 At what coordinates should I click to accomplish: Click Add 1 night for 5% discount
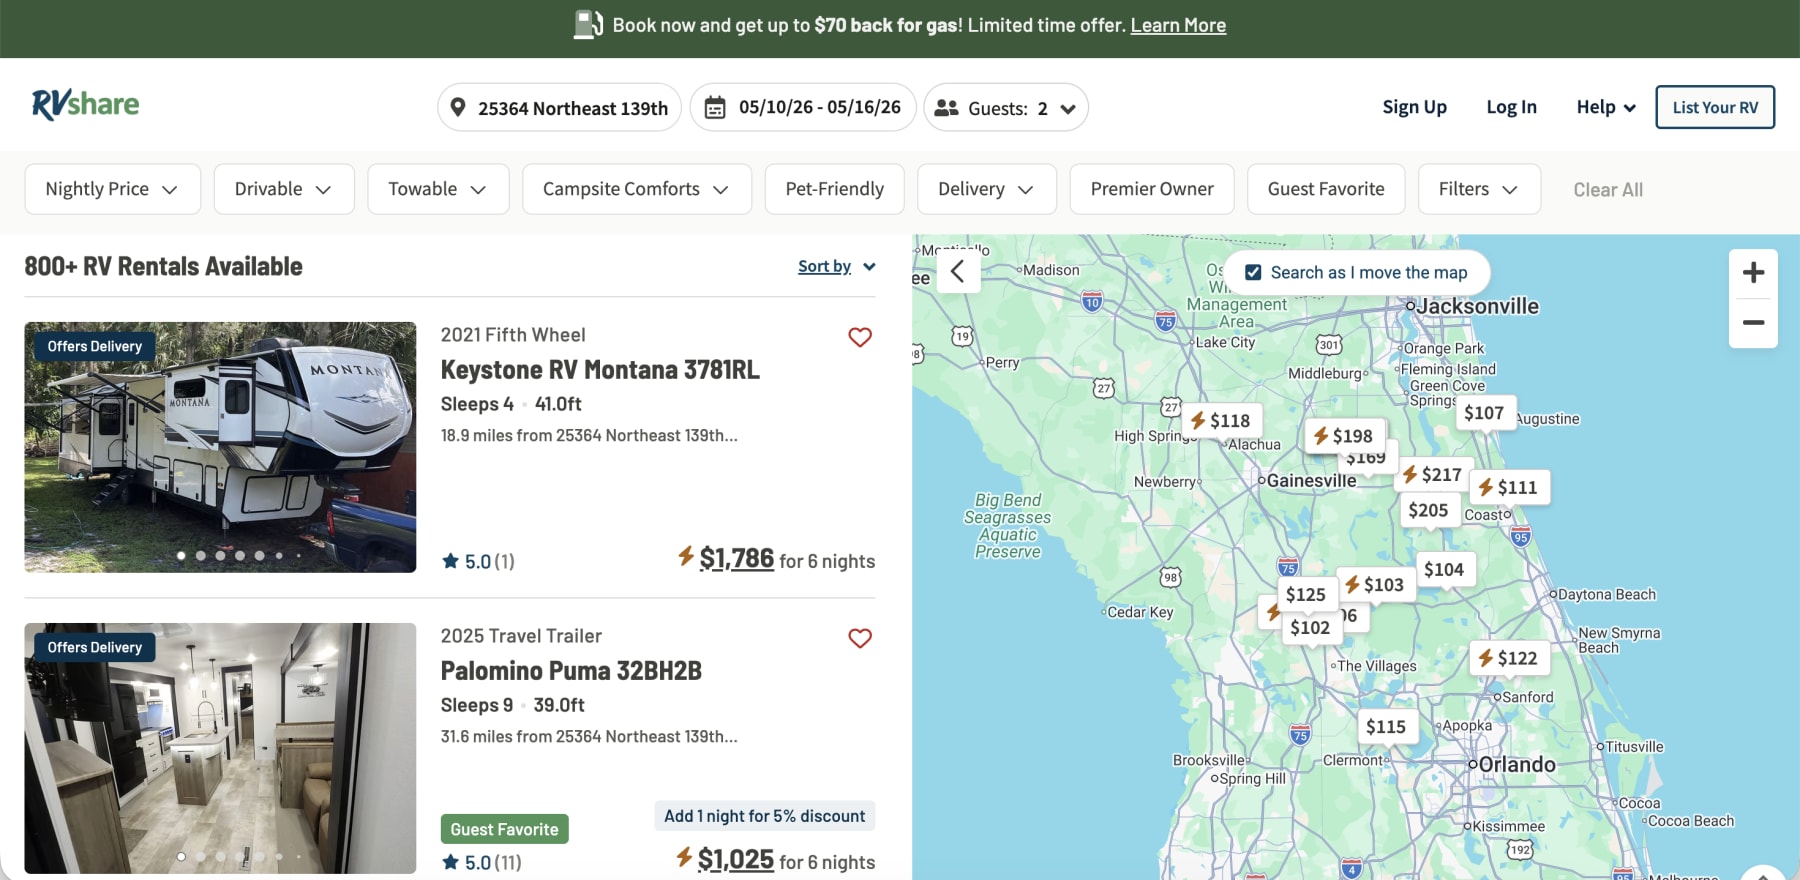pyautogui.click(x=765, y=816)
